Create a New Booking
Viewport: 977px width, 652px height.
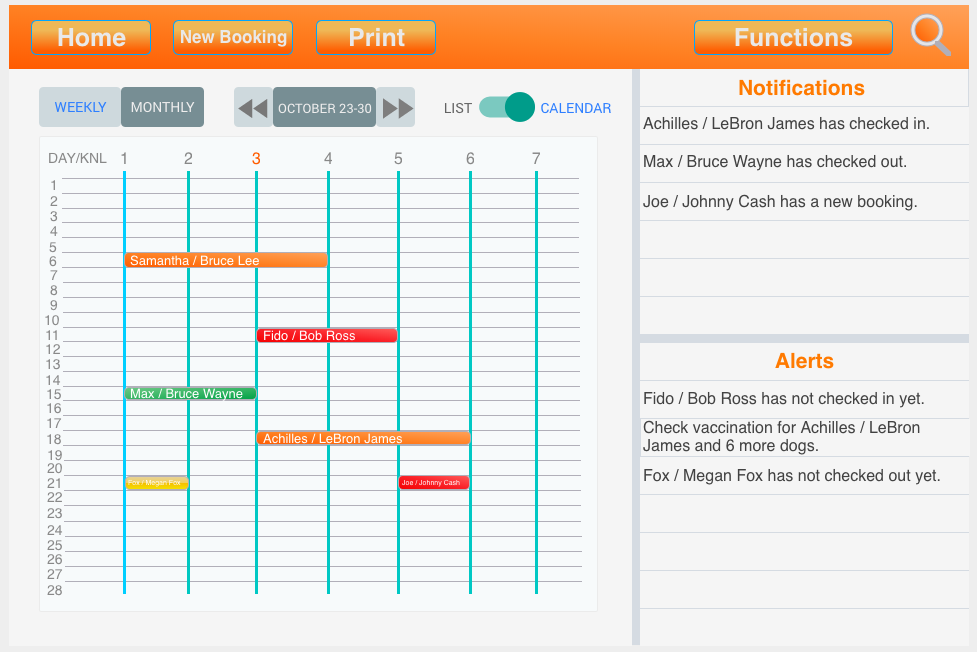233,38
